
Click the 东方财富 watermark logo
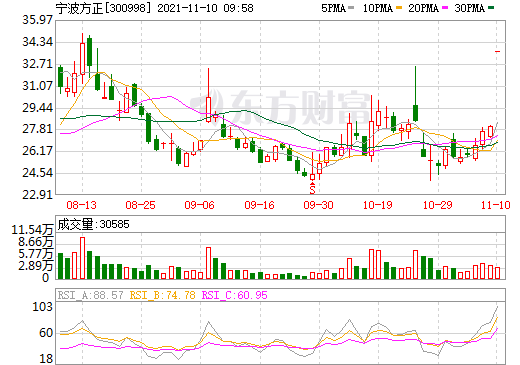[280, 107]
